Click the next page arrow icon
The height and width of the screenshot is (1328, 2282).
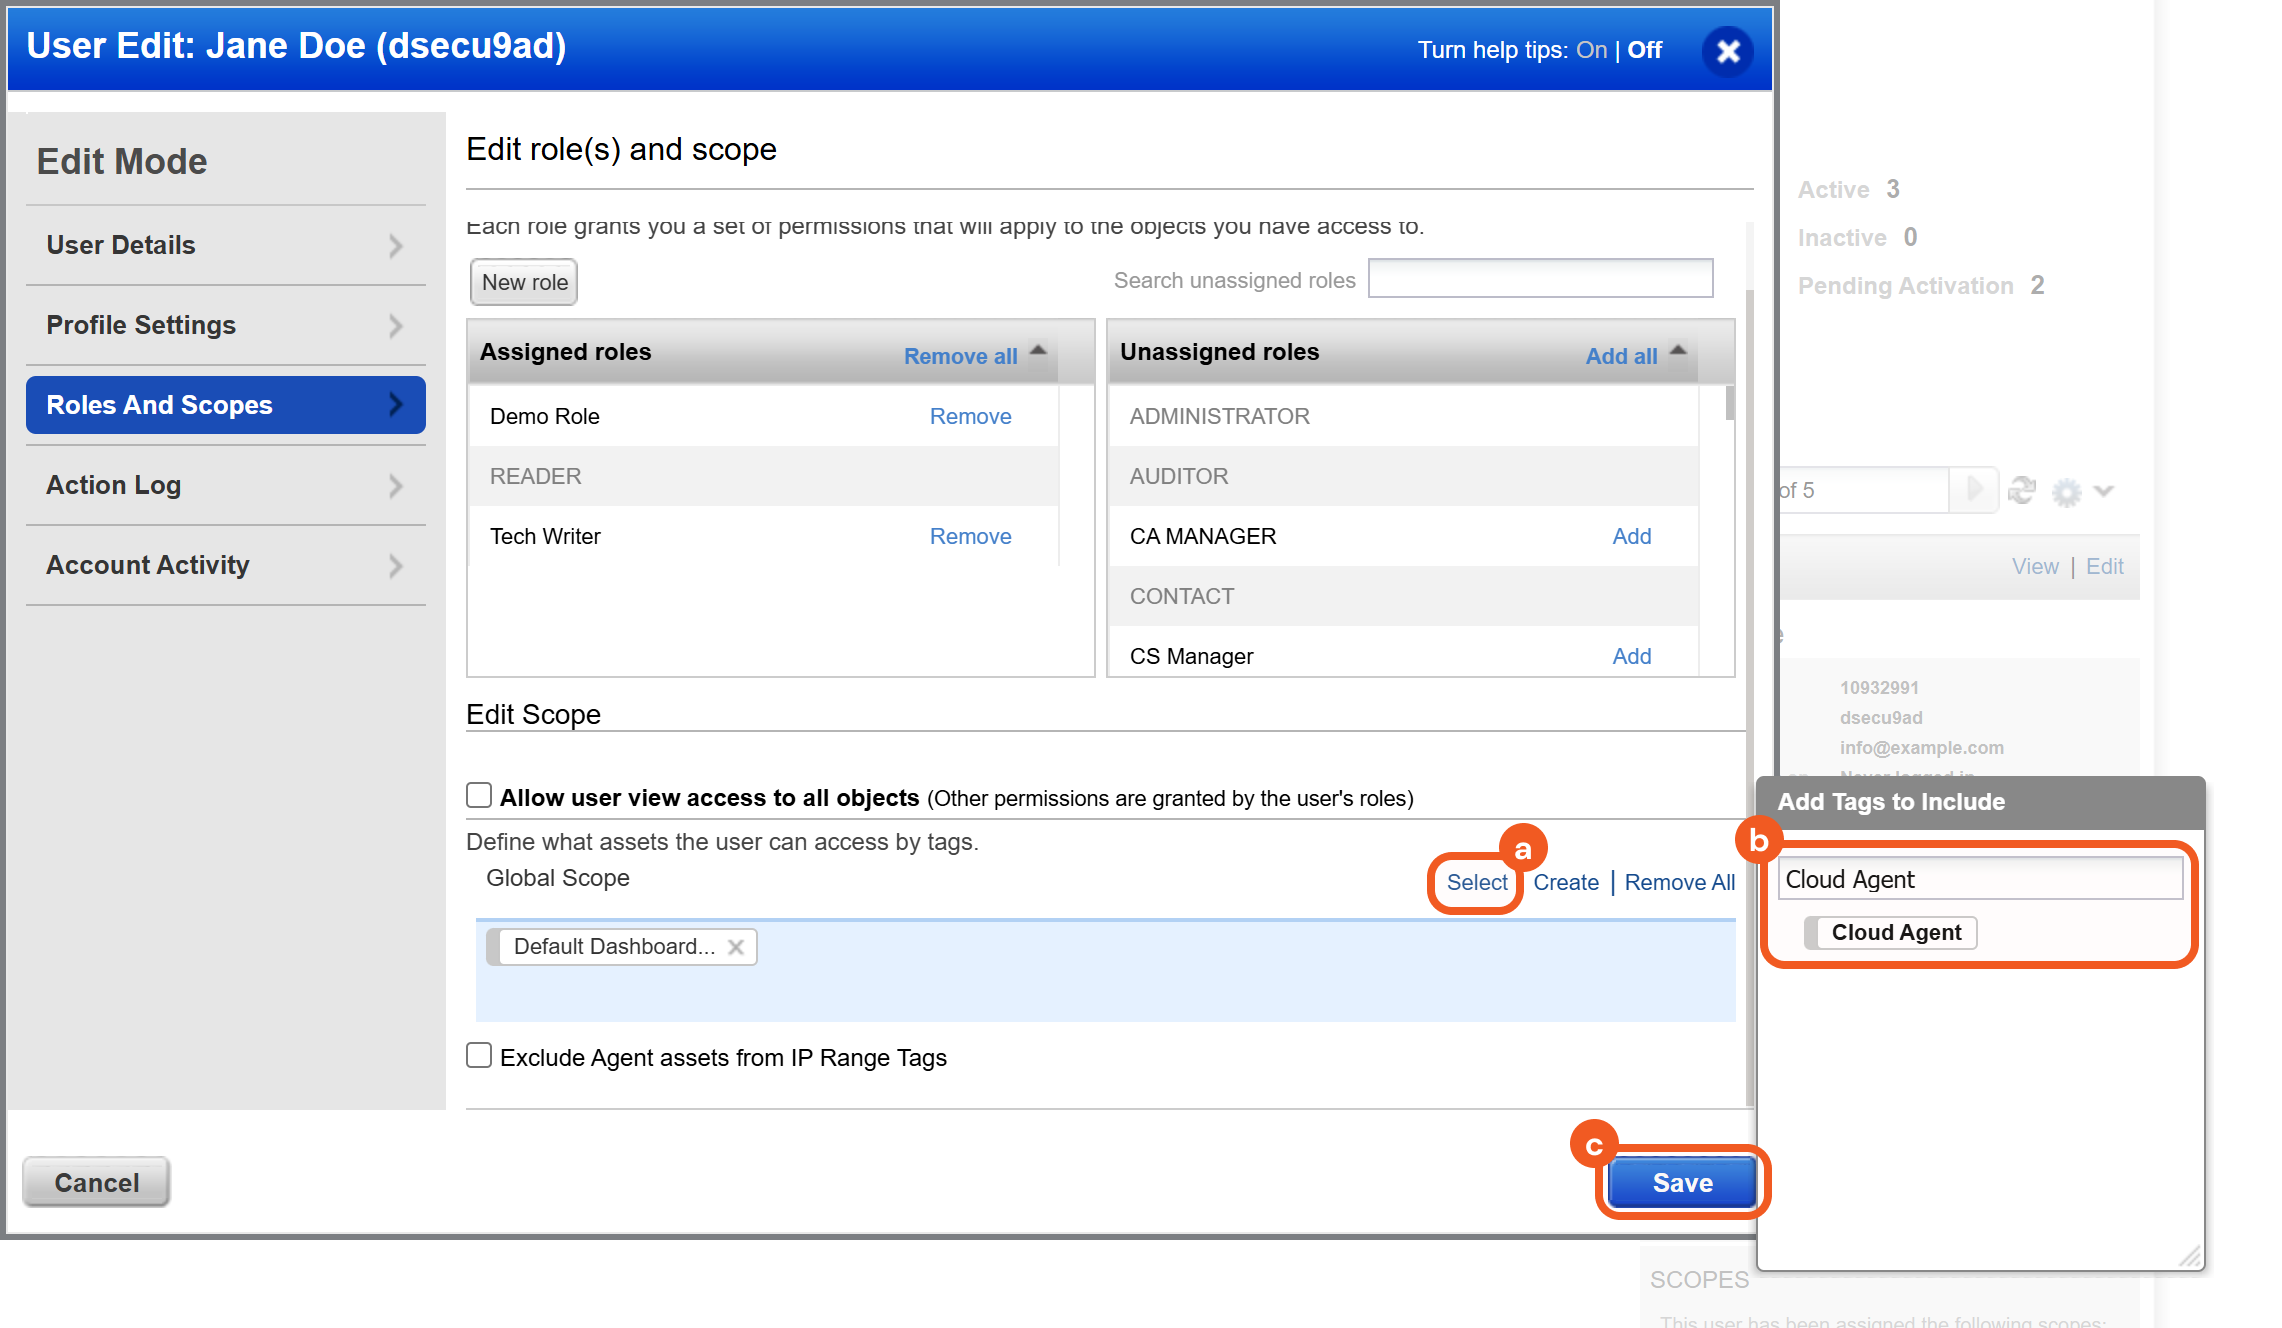pos(1974,489)
